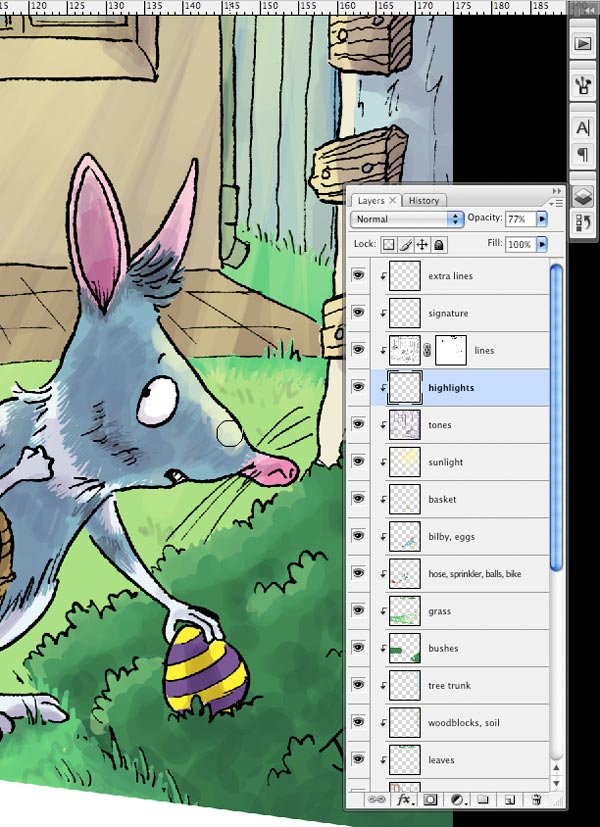Delete layer using trash icon
The width and height of the screenshot is (600, 827).
(x=536, y=800)
